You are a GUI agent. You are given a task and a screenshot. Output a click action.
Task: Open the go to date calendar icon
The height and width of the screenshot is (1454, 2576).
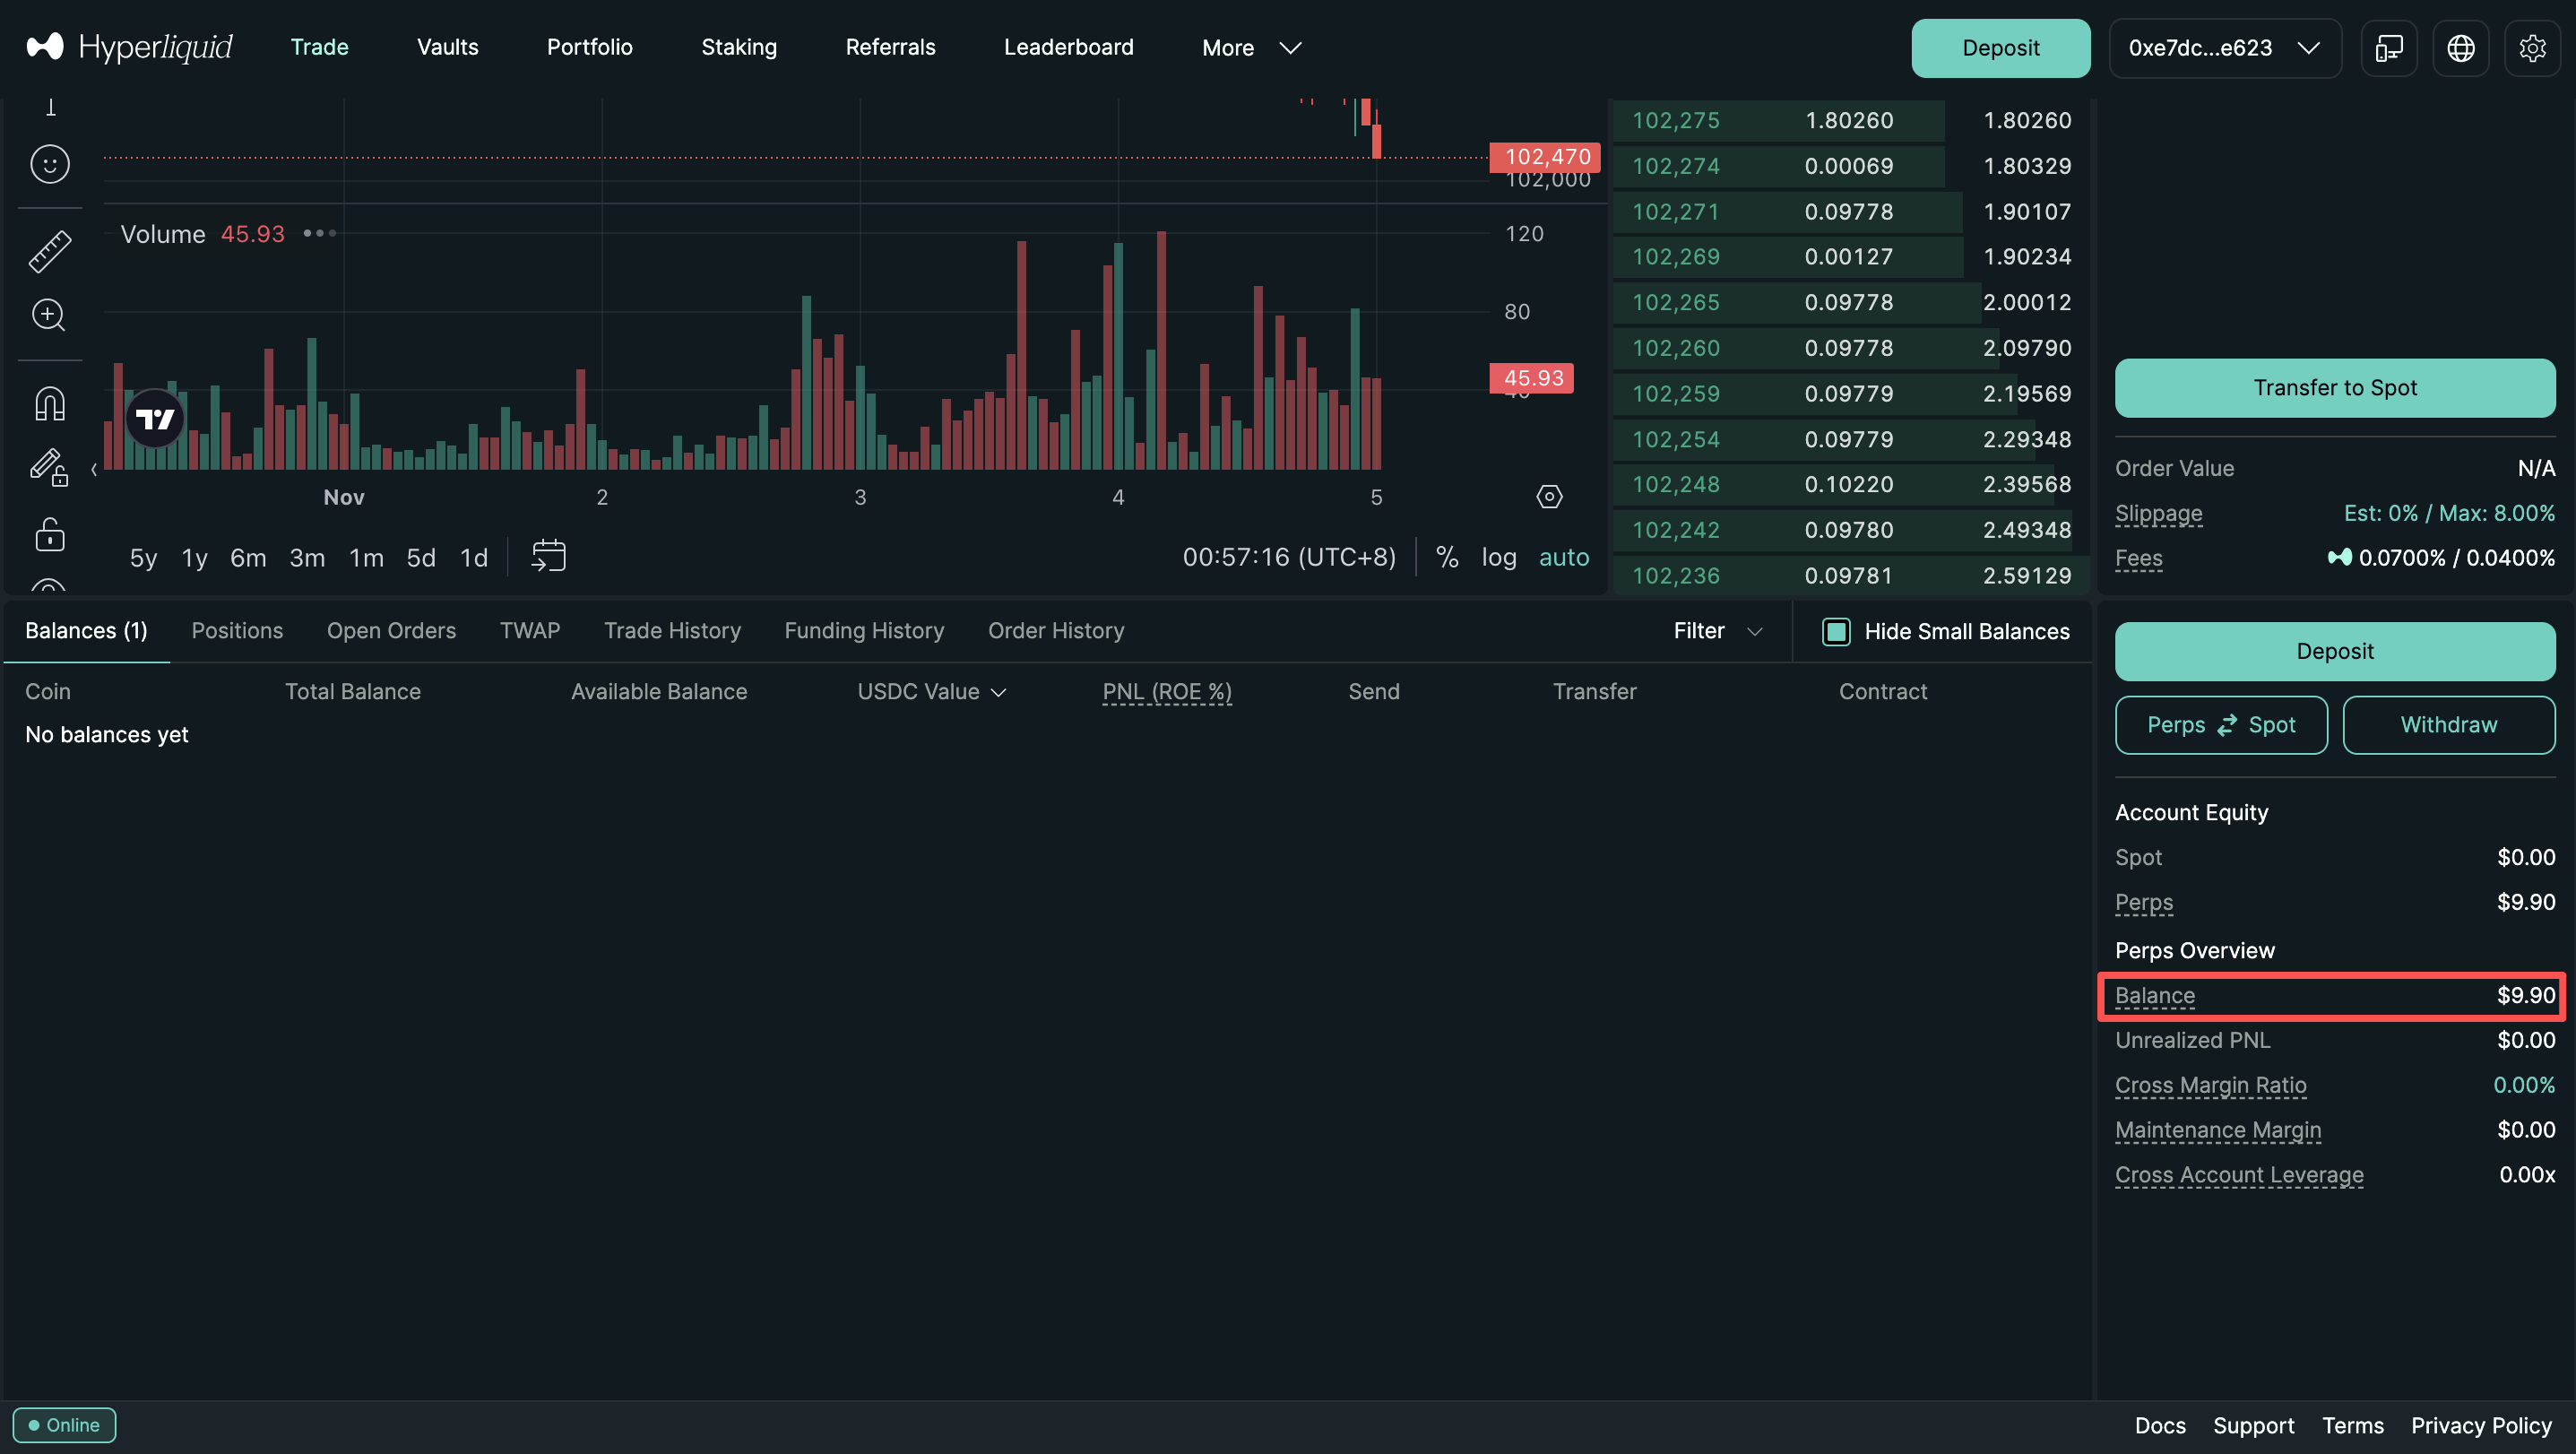click(548, 556)
